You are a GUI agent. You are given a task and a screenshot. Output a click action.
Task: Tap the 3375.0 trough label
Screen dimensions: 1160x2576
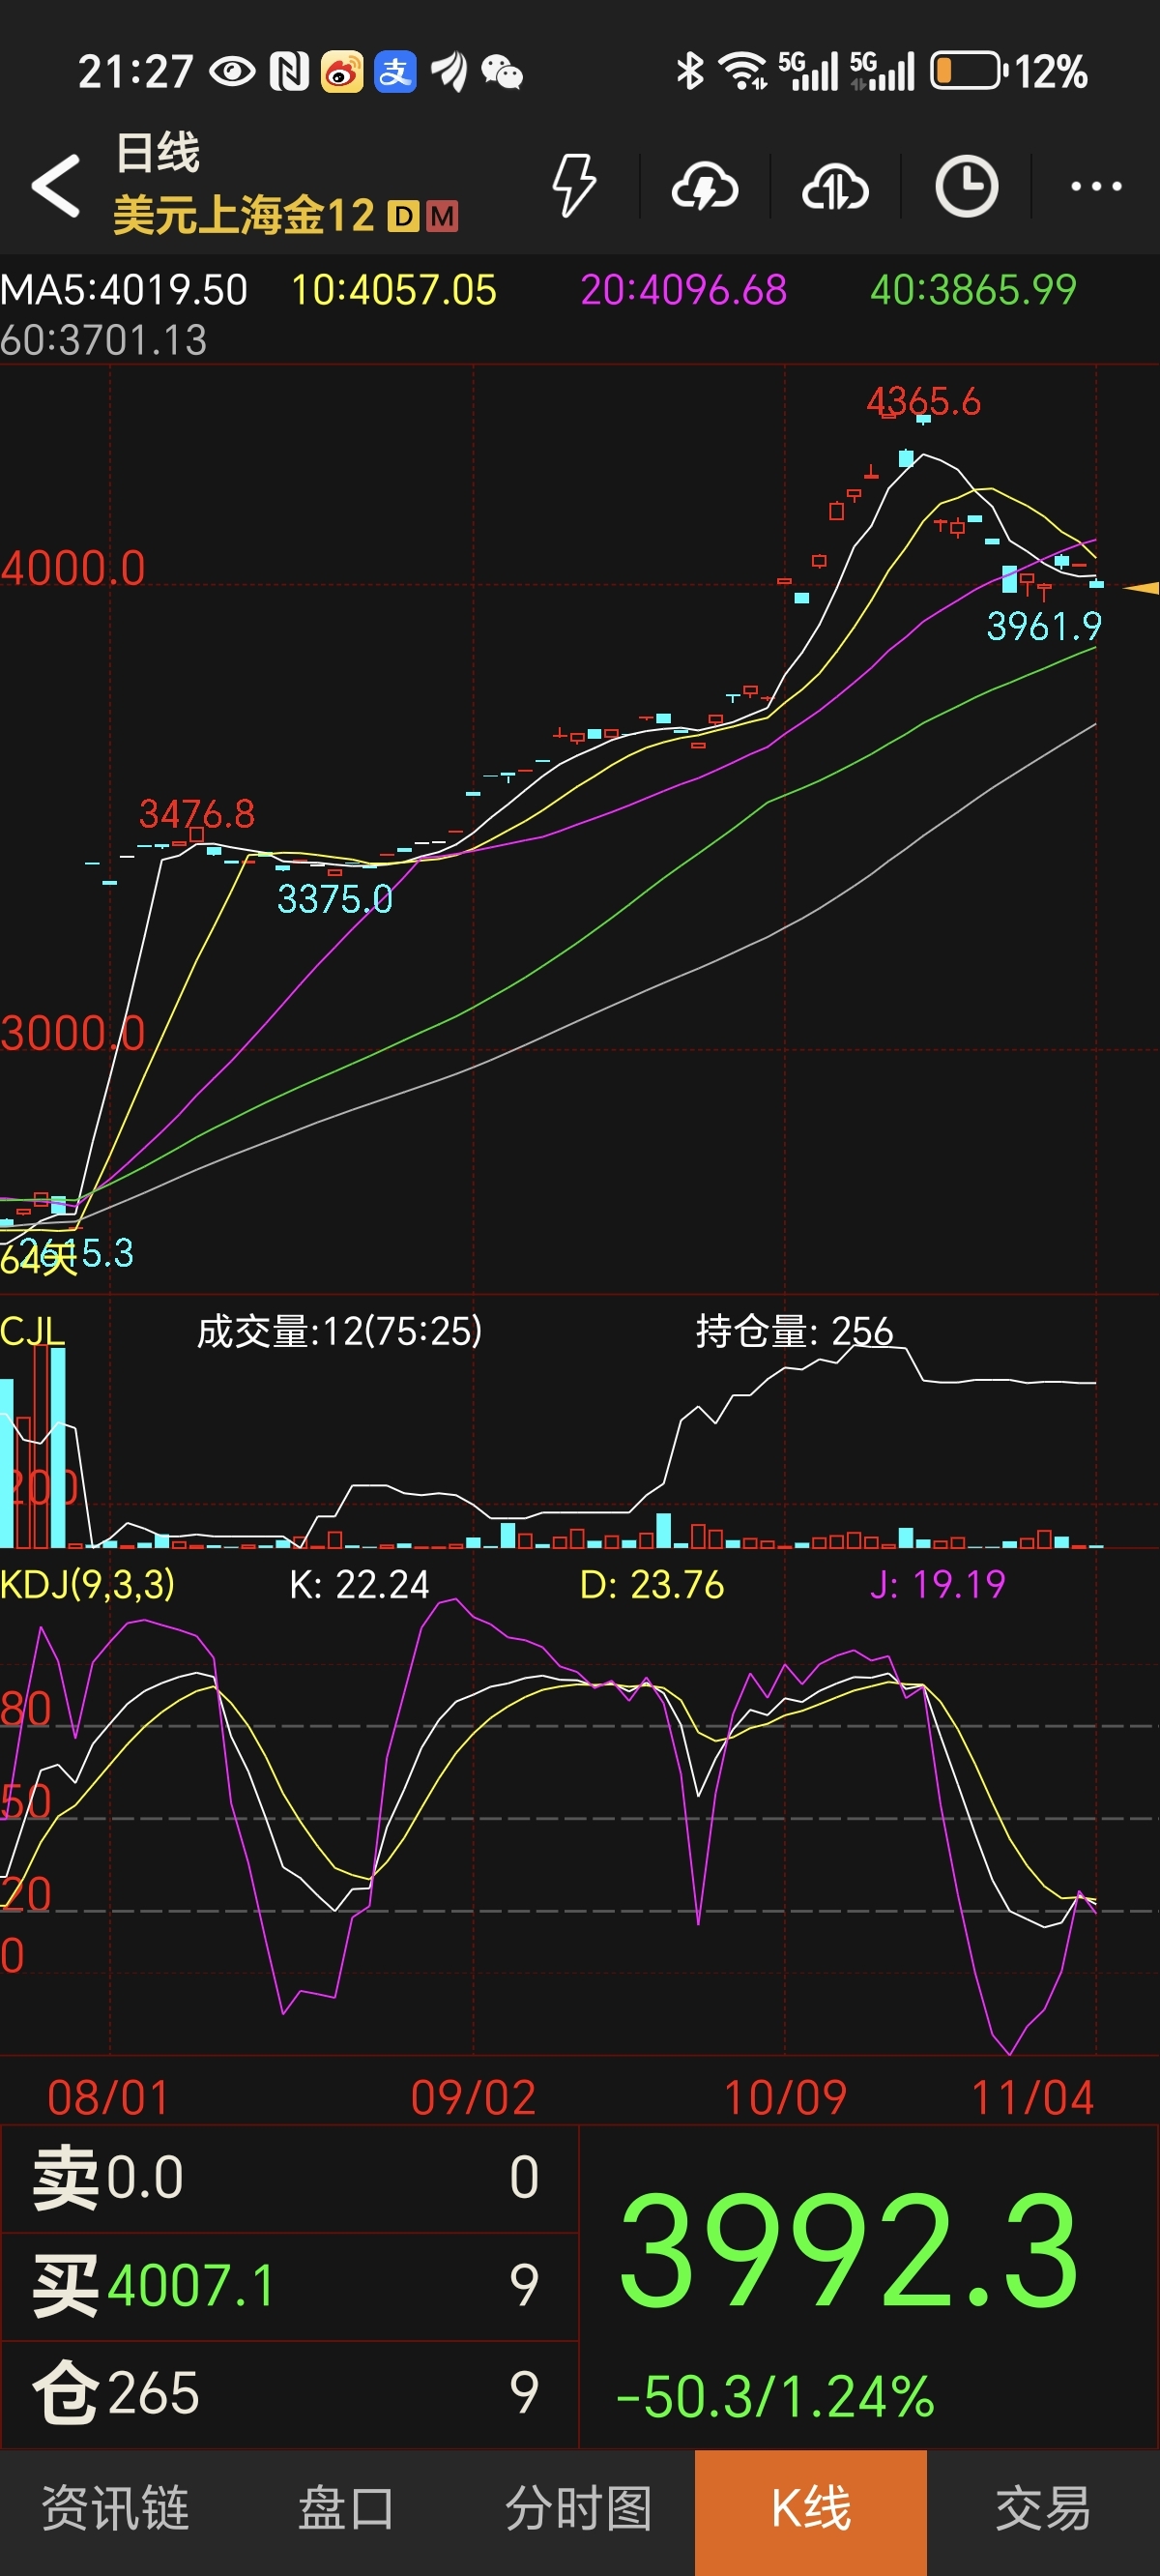point(335,899)
